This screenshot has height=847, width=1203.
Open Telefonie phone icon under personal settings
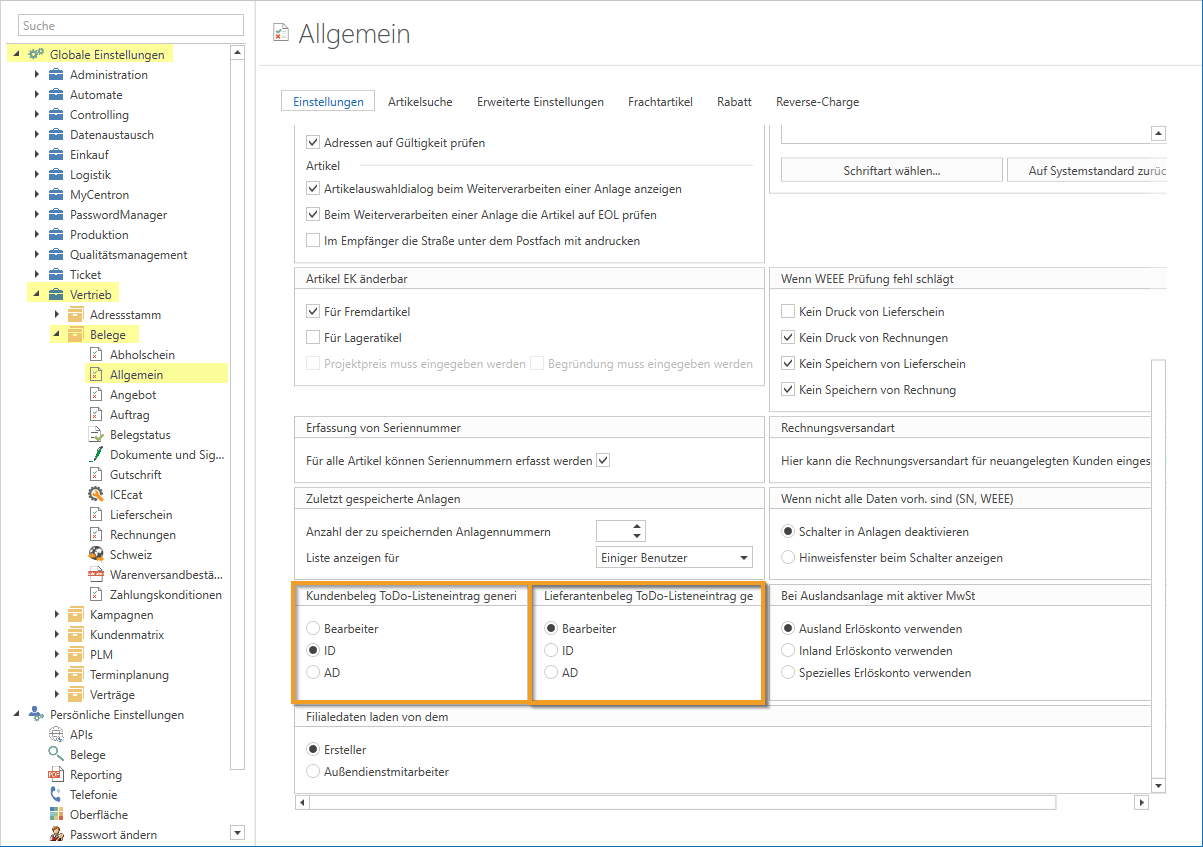56,794
